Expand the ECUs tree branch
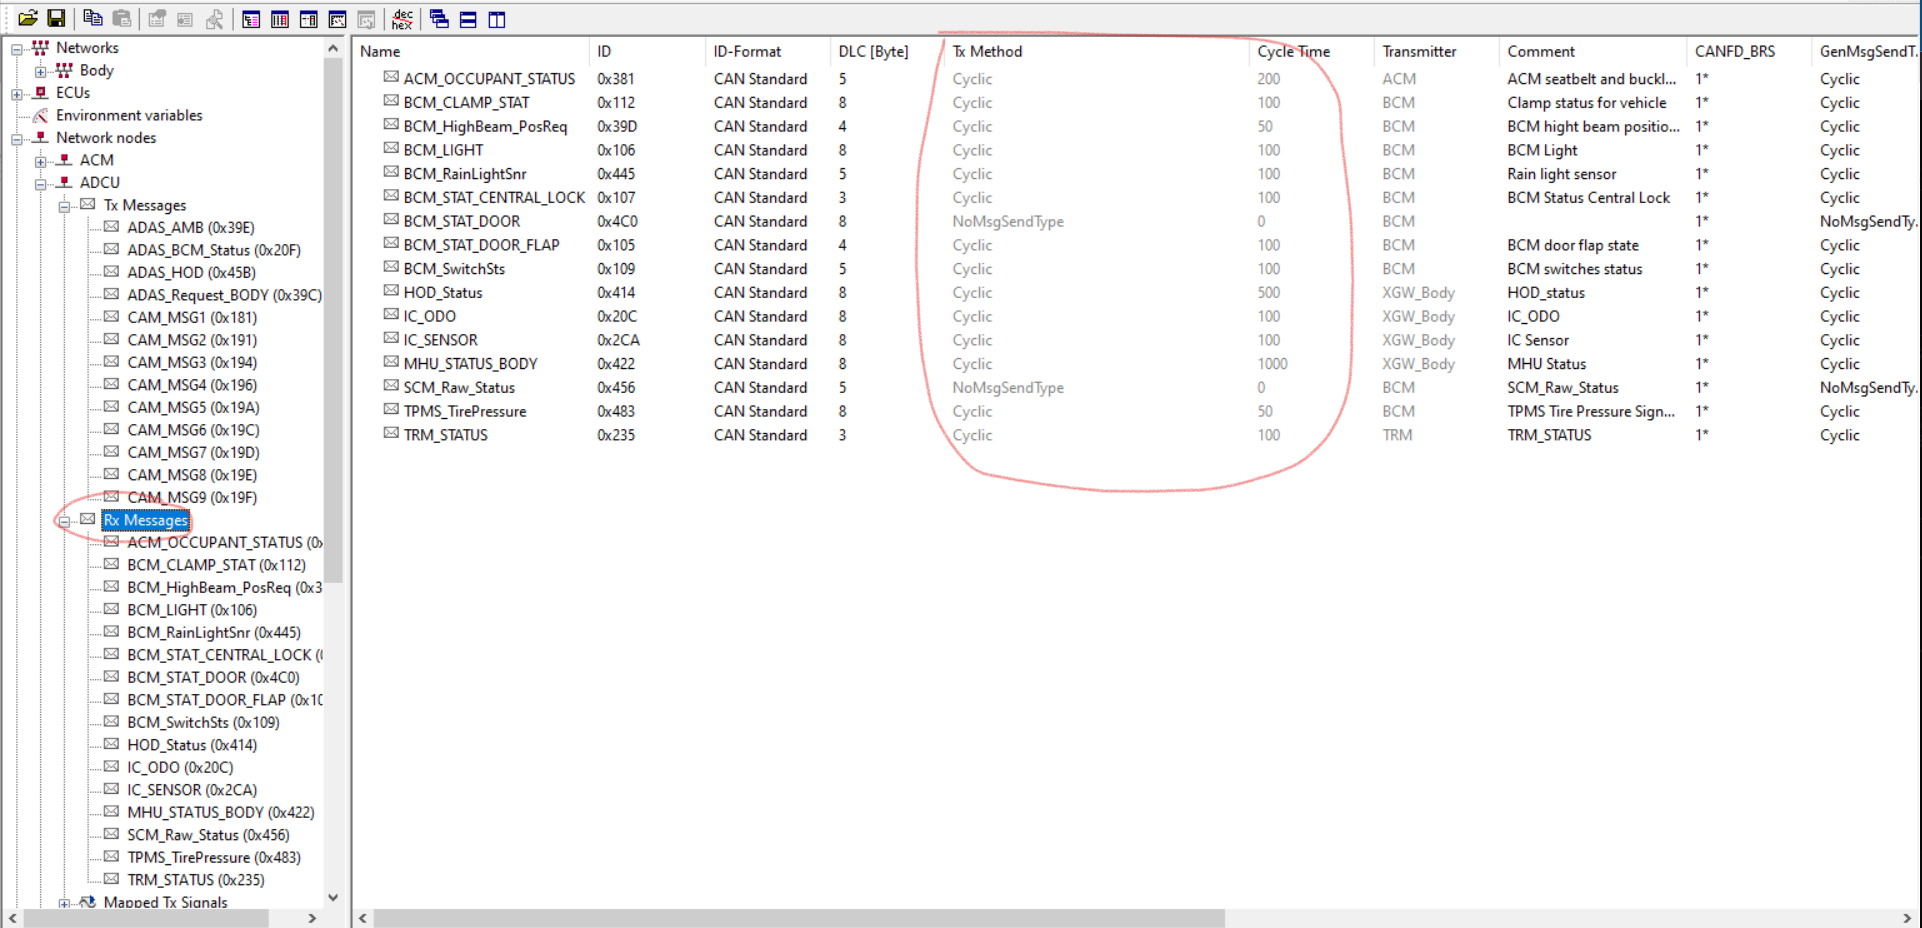Viewport: 1922px width, 928px height. pos(15,92)
